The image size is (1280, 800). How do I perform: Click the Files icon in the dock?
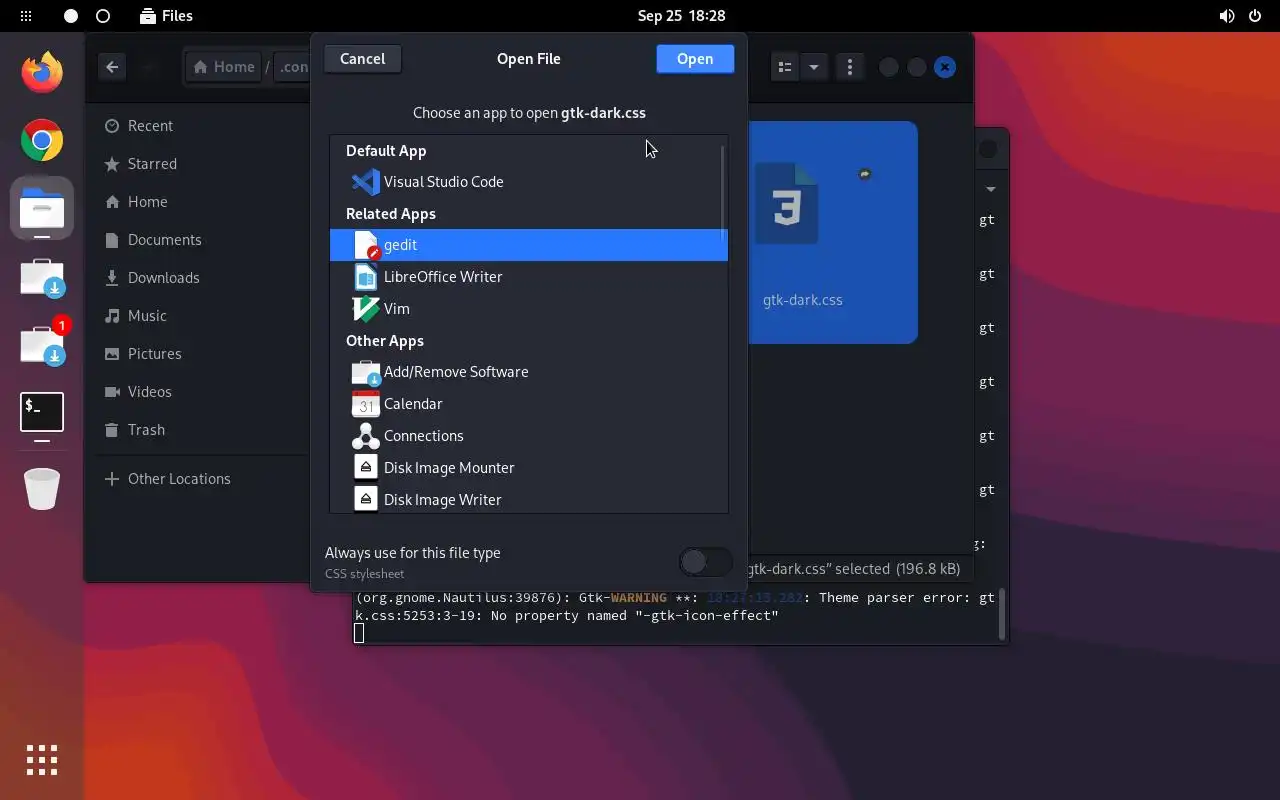tap(42, 208)
